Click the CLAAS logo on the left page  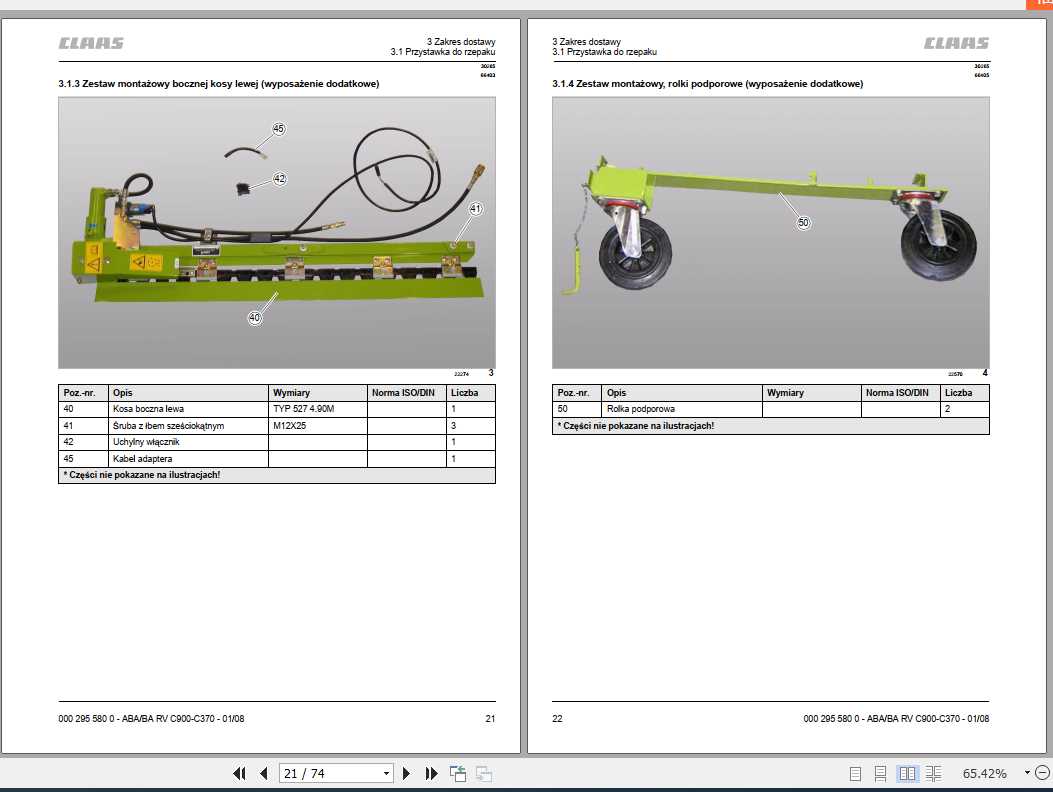92,43
